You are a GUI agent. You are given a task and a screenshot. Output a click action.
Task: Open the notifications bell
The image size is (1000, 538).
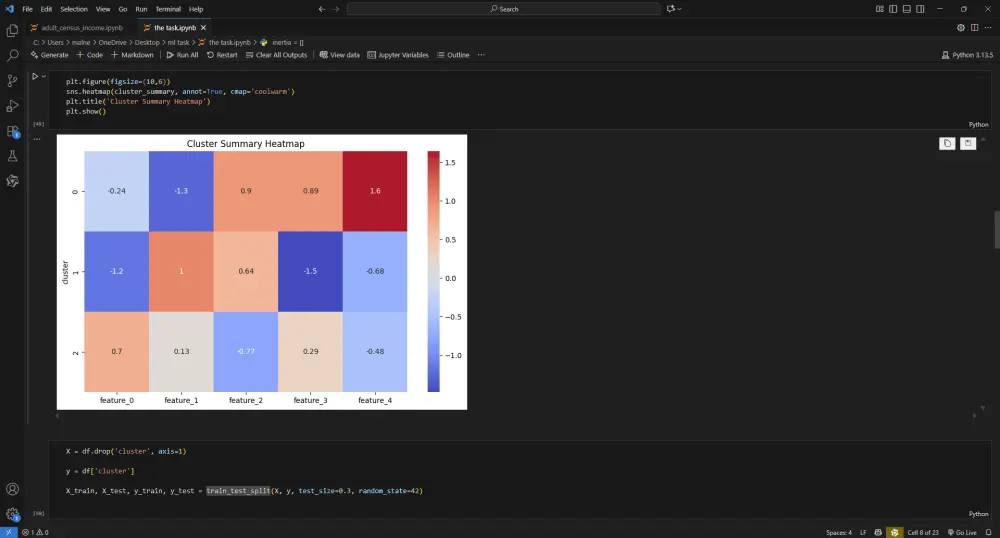click(x=989, y=532)
